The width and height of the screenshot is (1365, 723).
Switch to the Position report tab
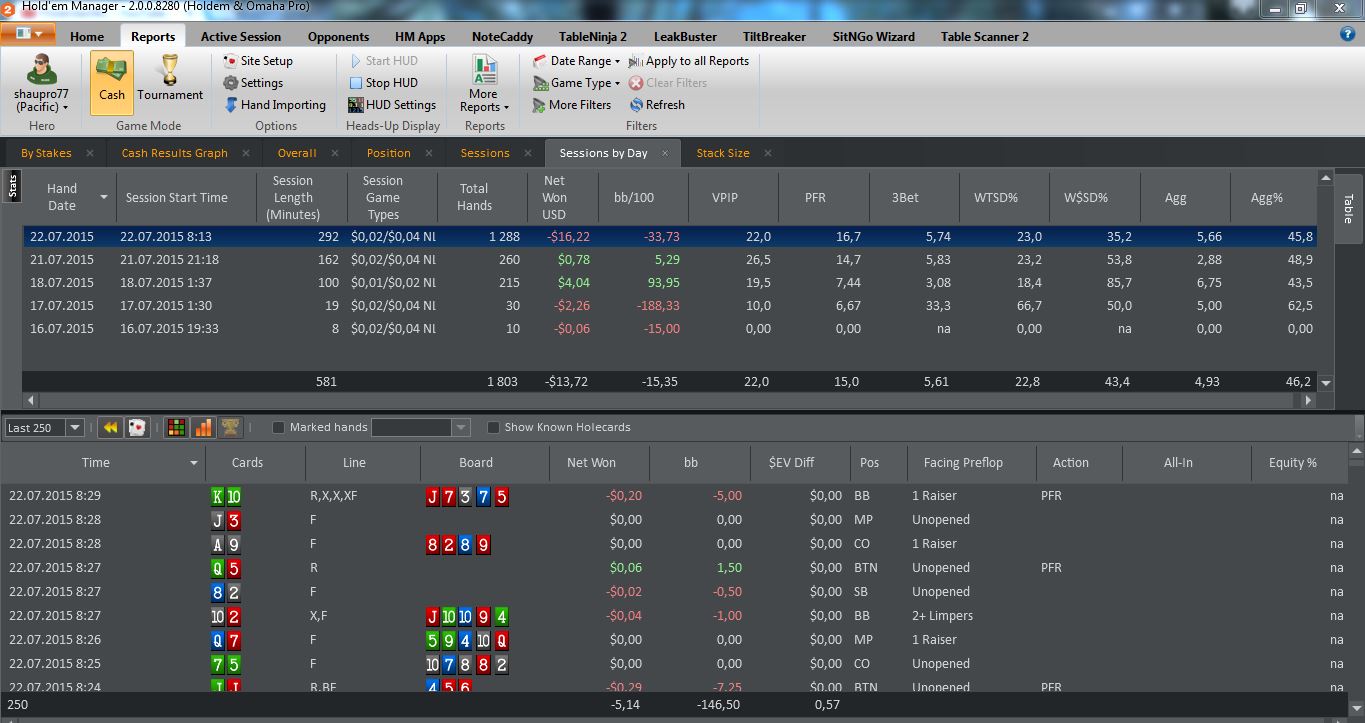pyautogui.click(x=388, y=153)
